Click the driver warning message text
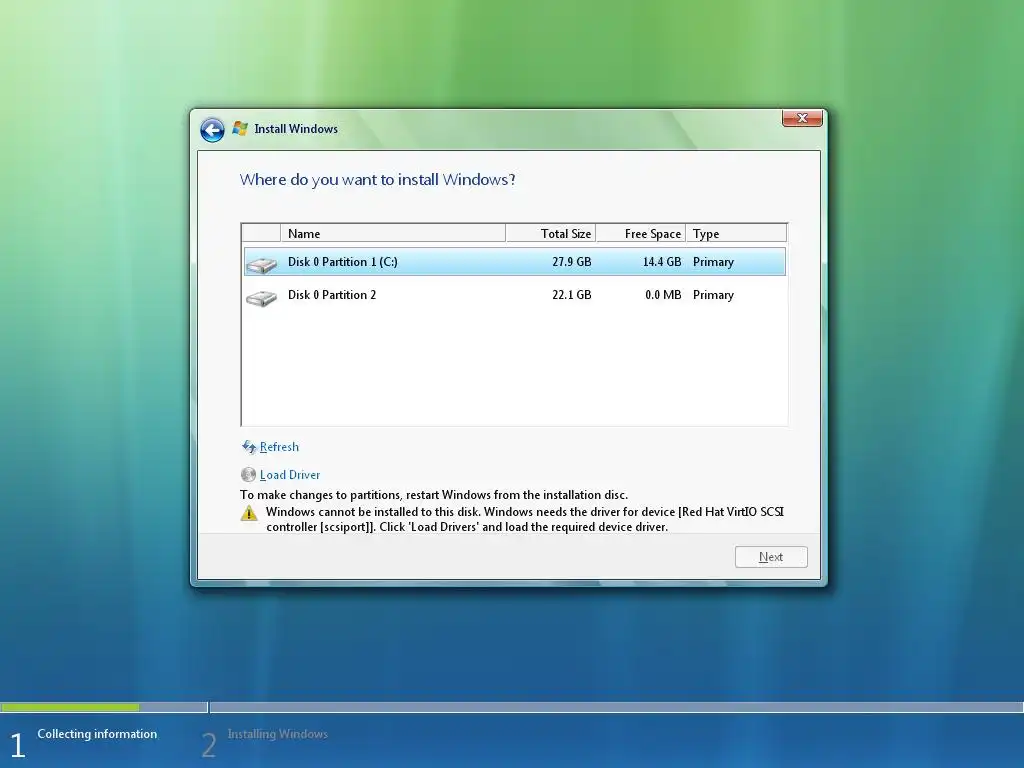This screenshot has width=1024, height=768. pos(525,519)
